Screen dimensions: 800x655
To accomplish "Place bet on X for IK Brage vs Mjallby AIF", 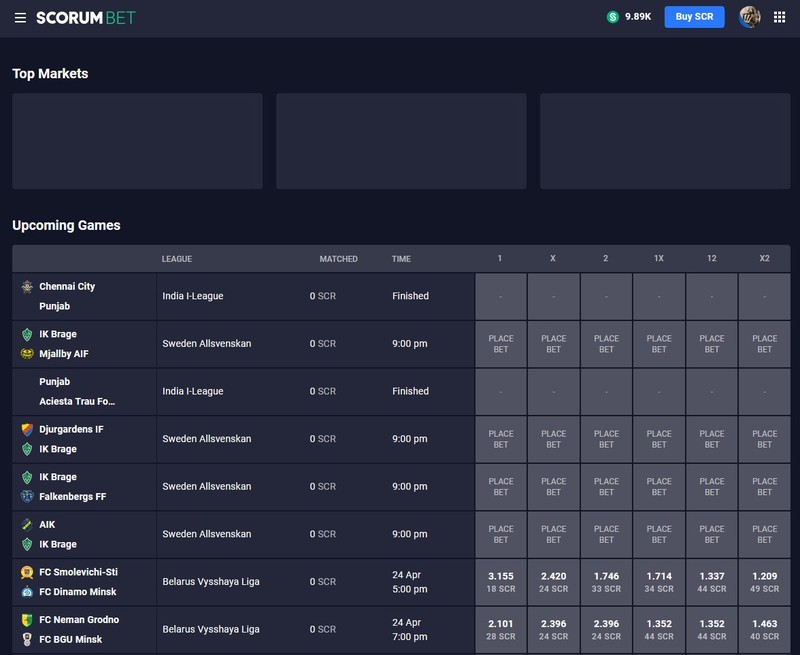I will [x=554, y=344].
